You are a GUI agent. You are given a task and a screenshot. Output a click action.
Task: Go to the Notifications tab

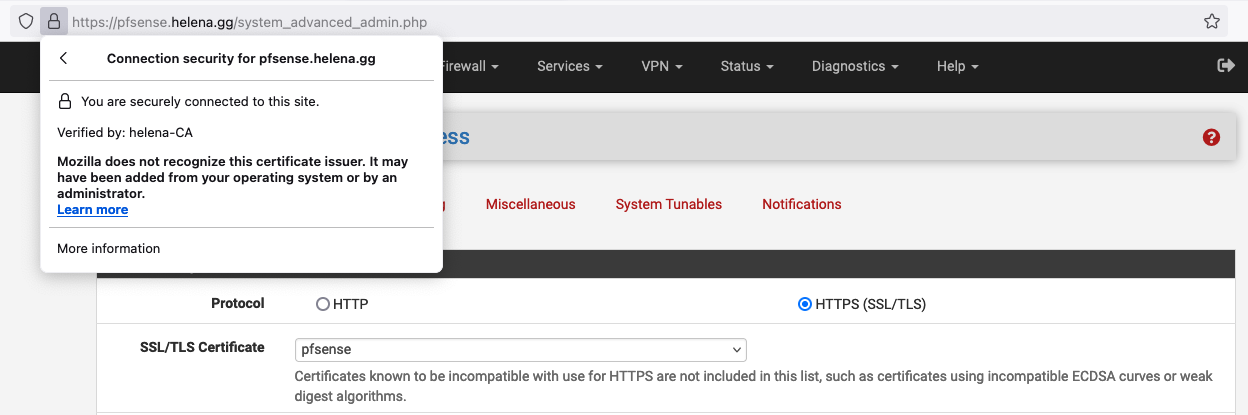(x=801, y=204)
